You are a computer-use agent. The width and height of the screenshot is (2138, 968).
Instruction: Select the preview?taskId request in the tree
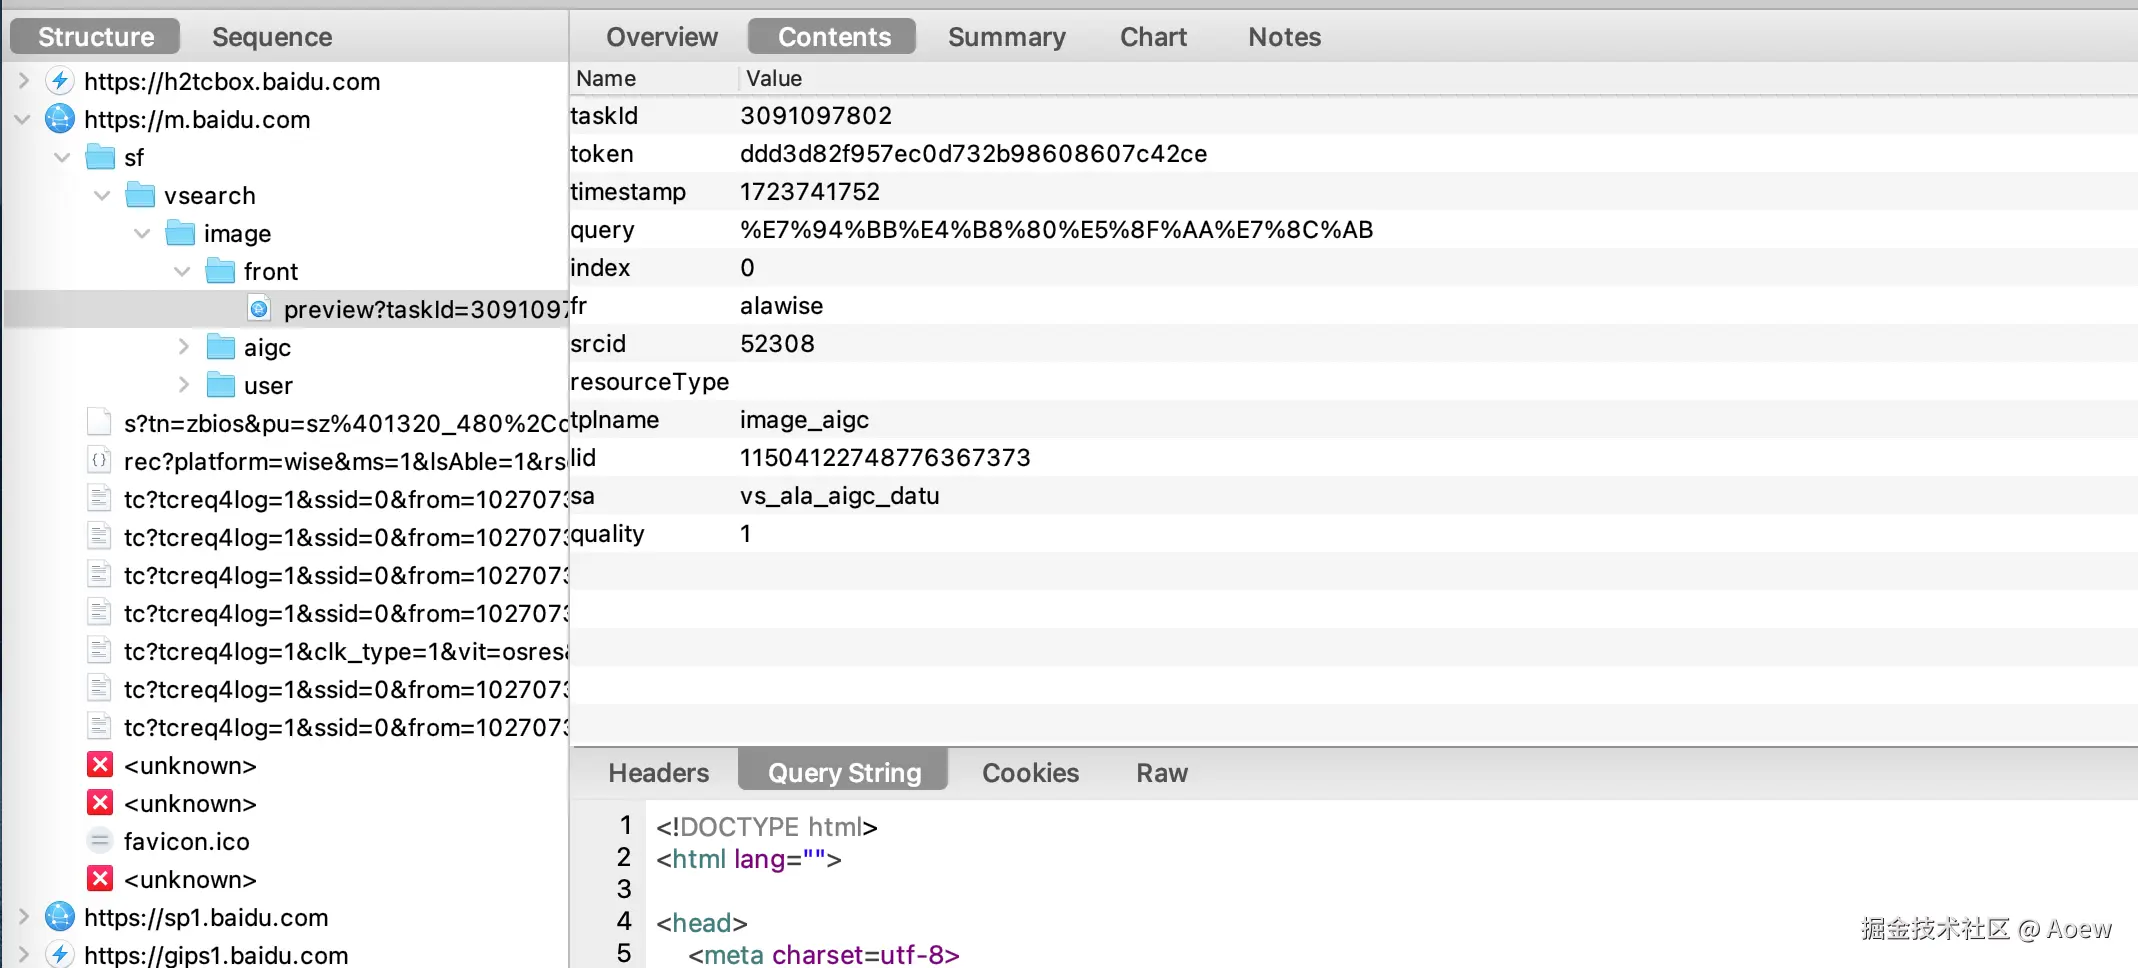(286, 309)
